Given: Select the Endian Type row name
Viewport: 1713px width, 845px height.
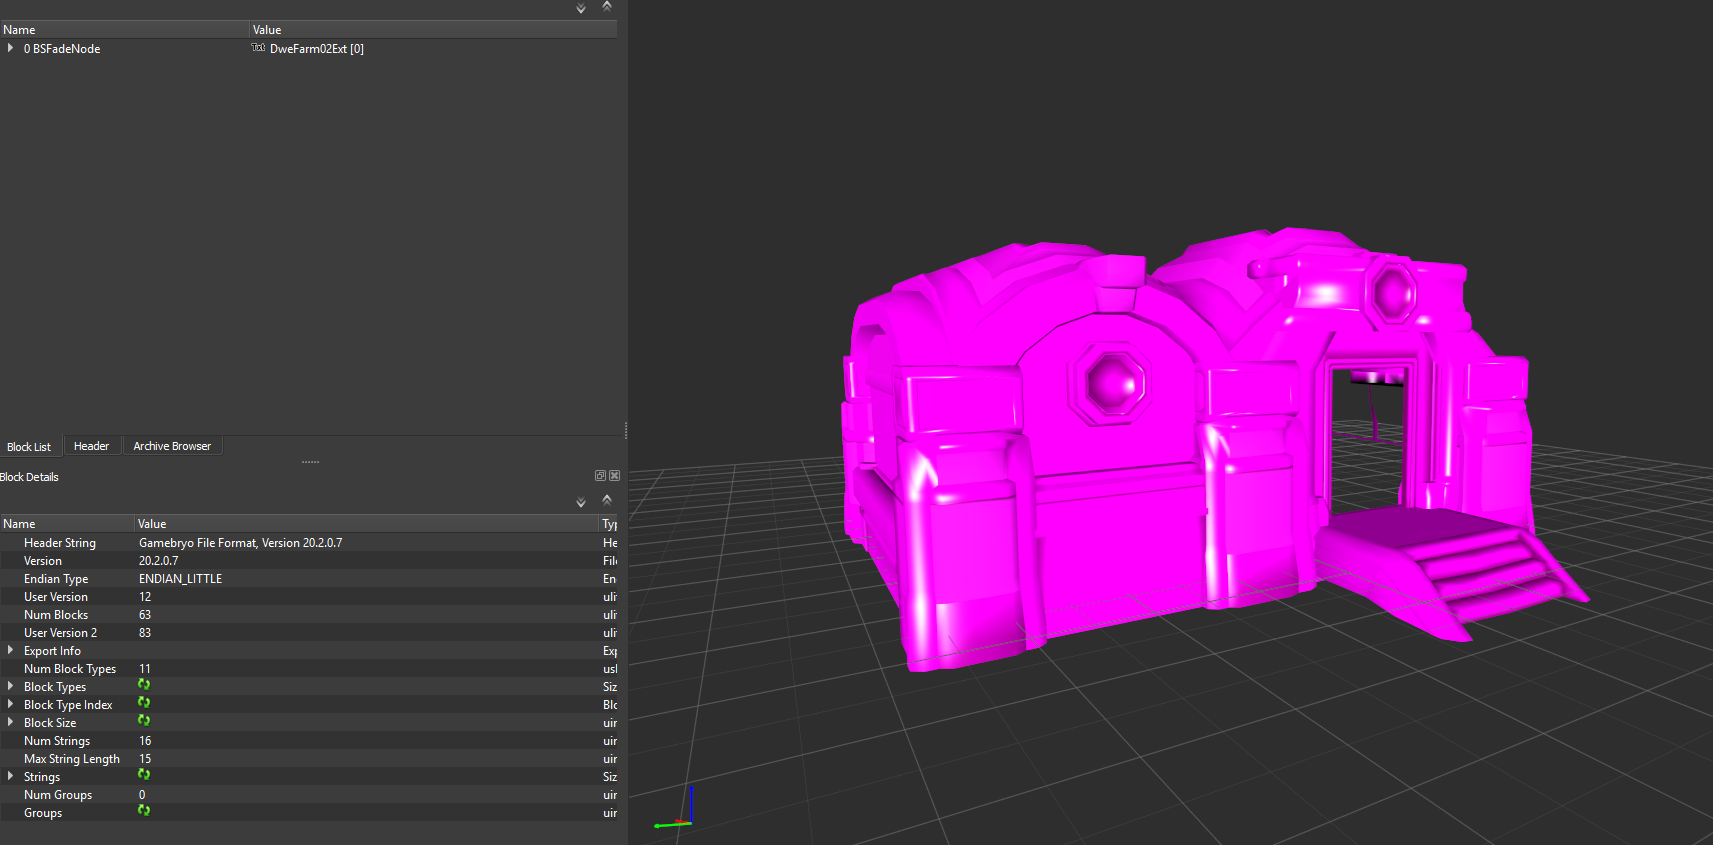Looking at the screenshot, I should [x=56, y=579].
